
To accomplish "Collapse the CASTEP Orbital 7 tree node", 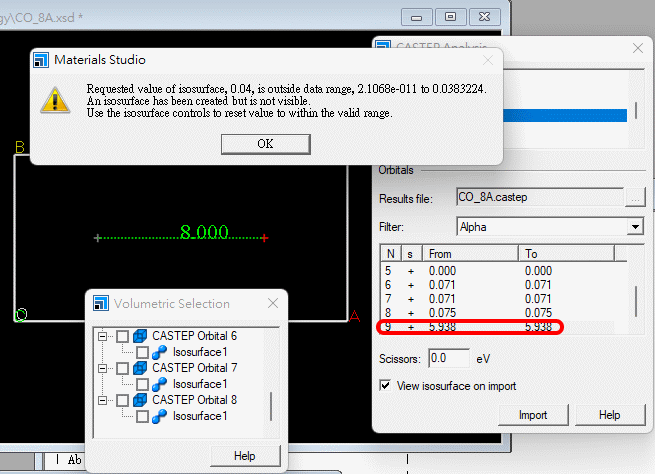I will (x=102, y=368).
